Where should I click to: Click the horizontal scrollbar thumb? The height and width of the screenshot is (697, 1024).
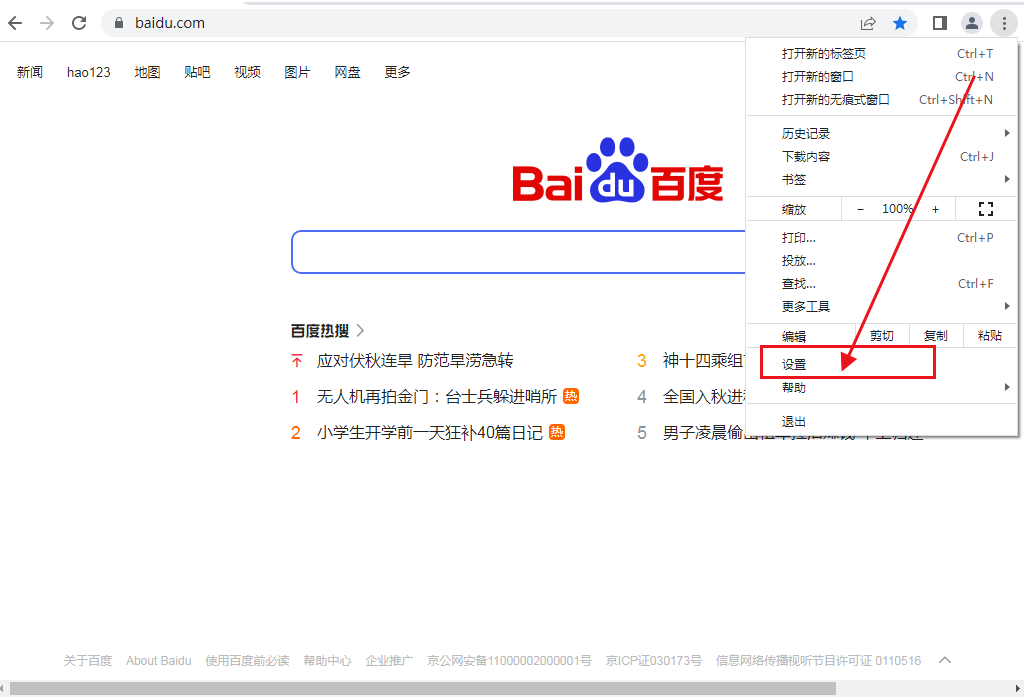(423, 689)
